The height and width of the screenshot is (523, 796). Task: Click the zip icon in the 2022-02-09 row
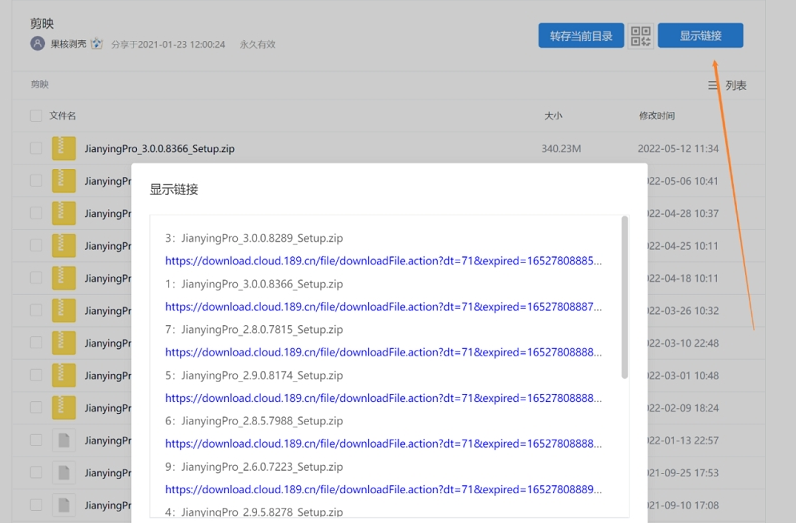pyautogui.click(x=64, y=408)
